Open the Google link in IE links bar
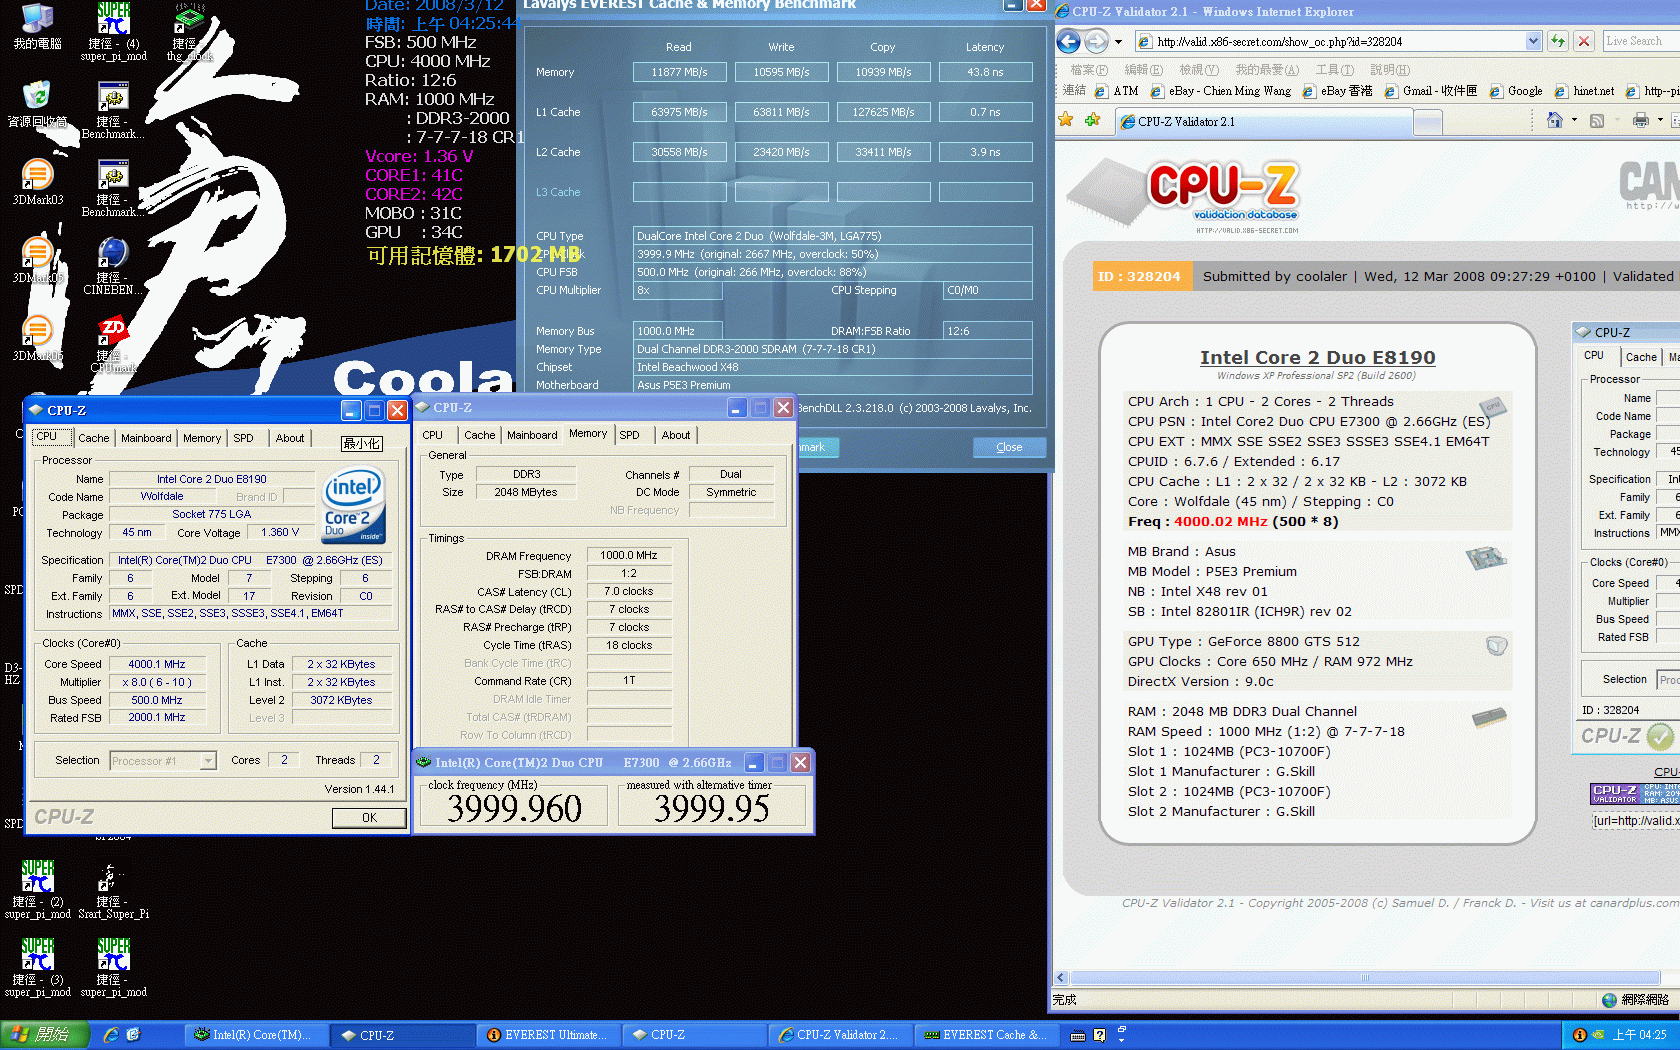Screen dimensions: 1680x1050 tap(1515, 91)
